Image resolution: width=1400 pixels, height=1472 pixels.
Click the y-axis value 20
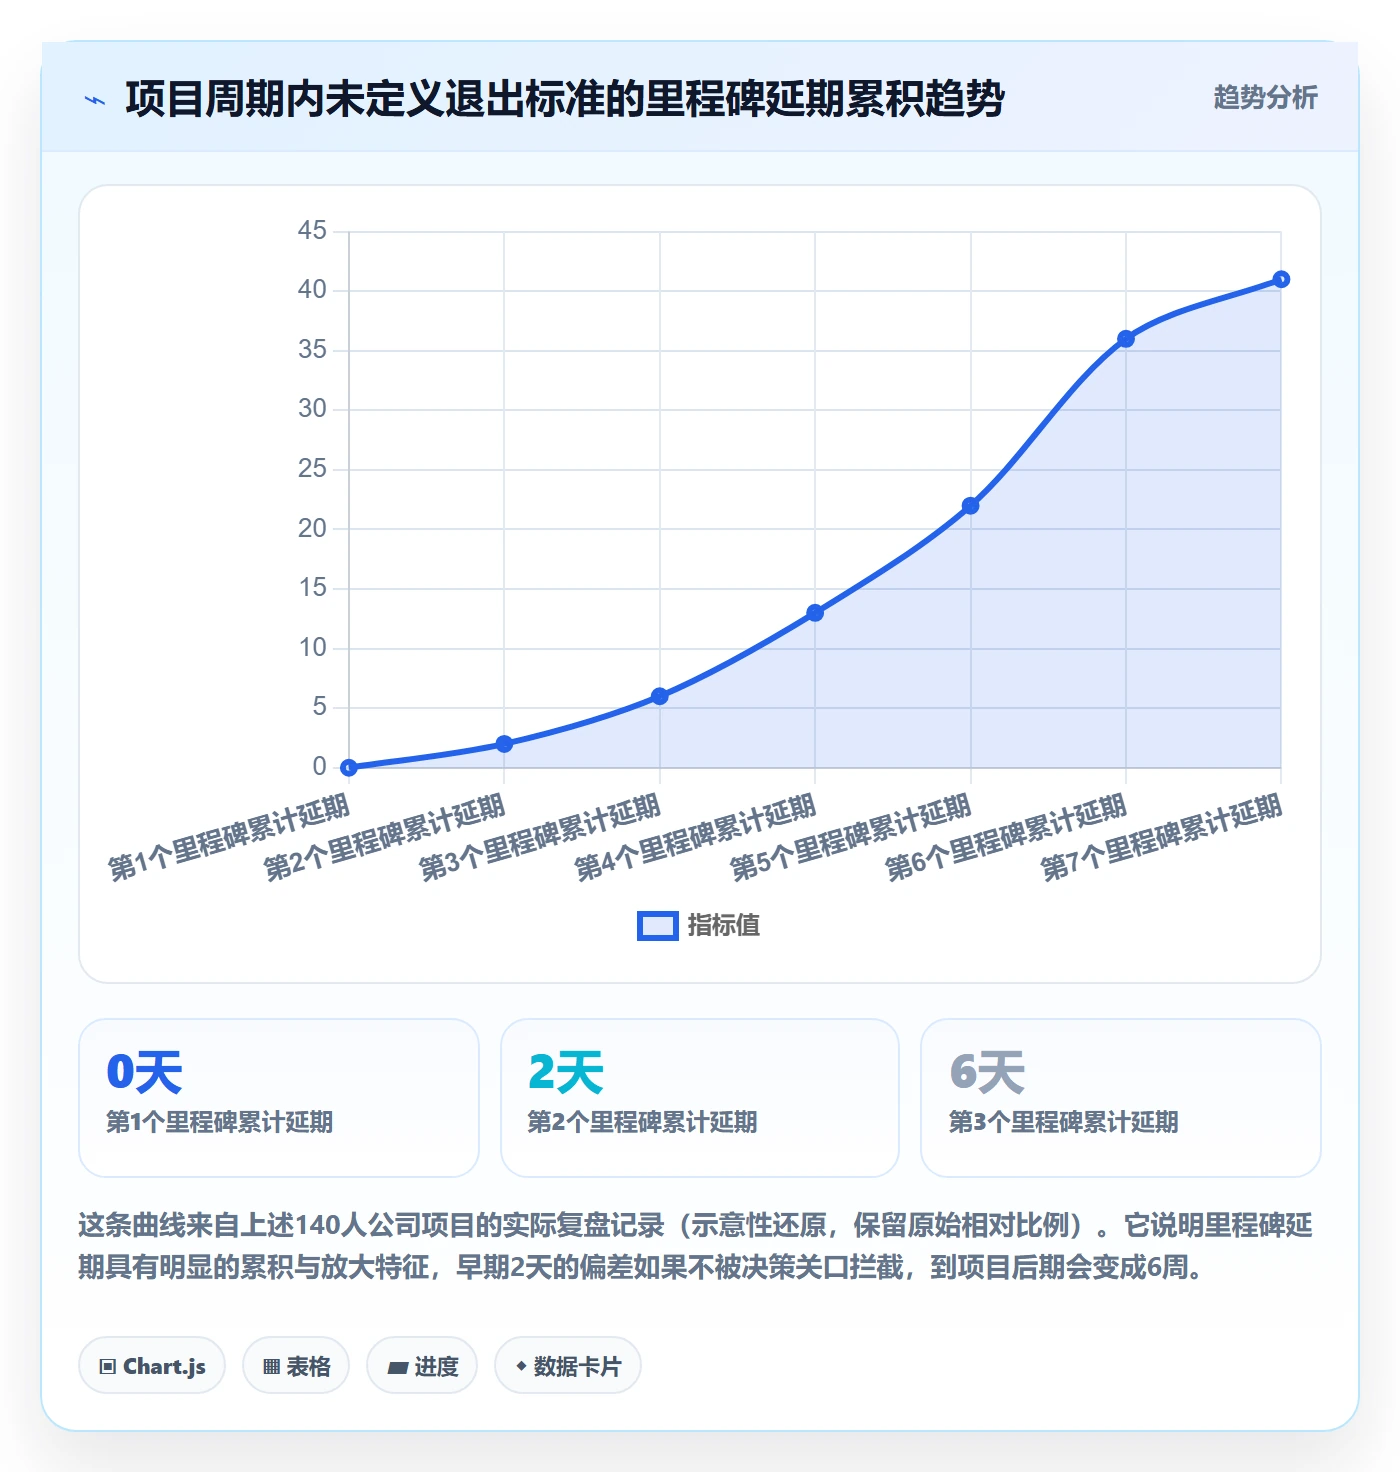(x=312, y=528)
